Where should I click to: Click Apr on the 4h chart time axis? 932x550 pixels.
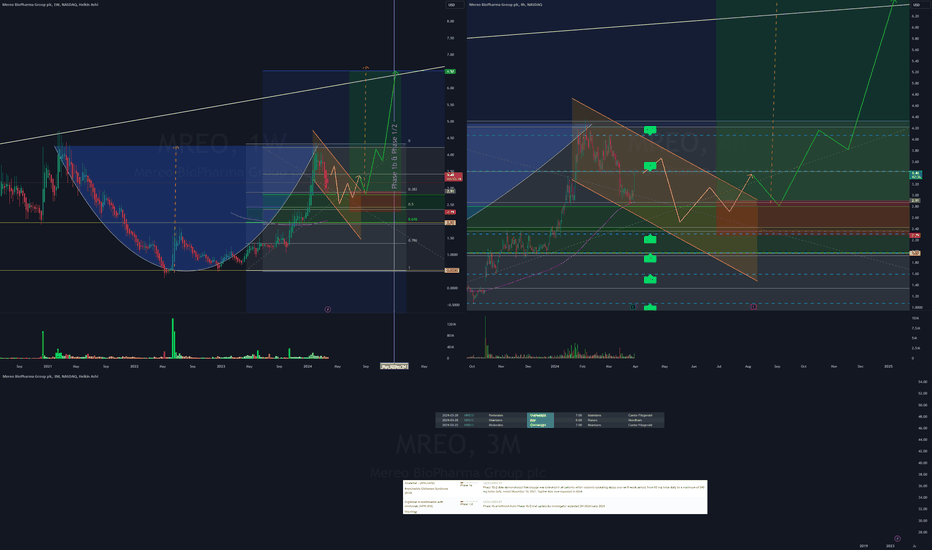[635, 366]
